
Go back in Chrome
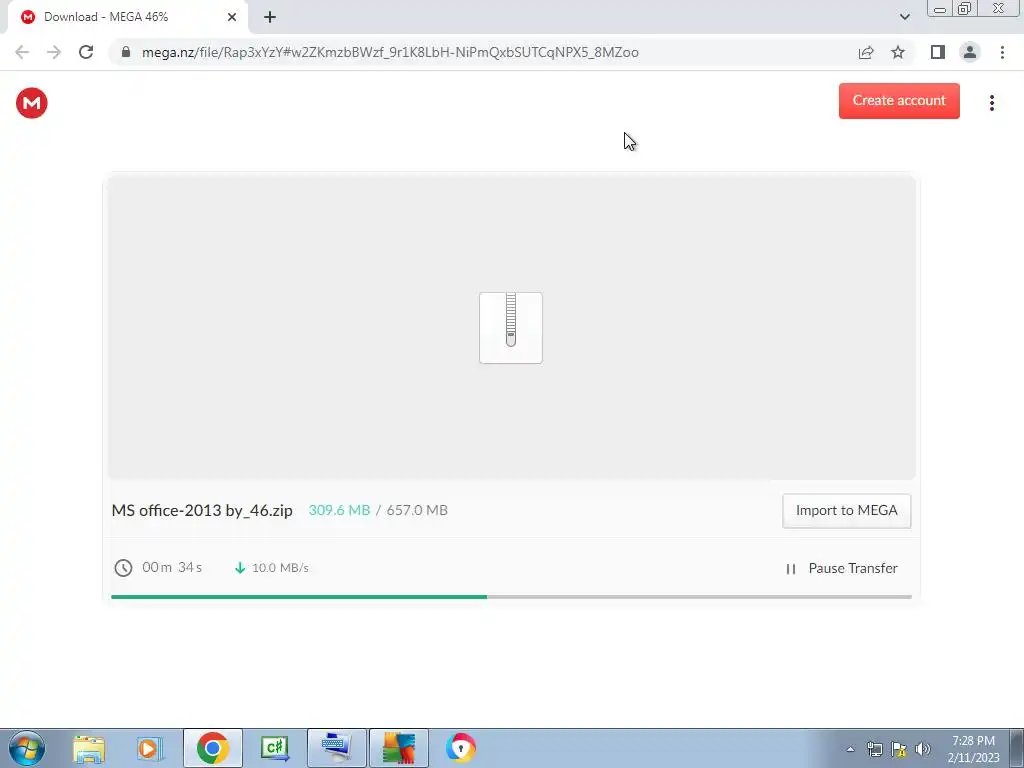click(x=22, y=52)
